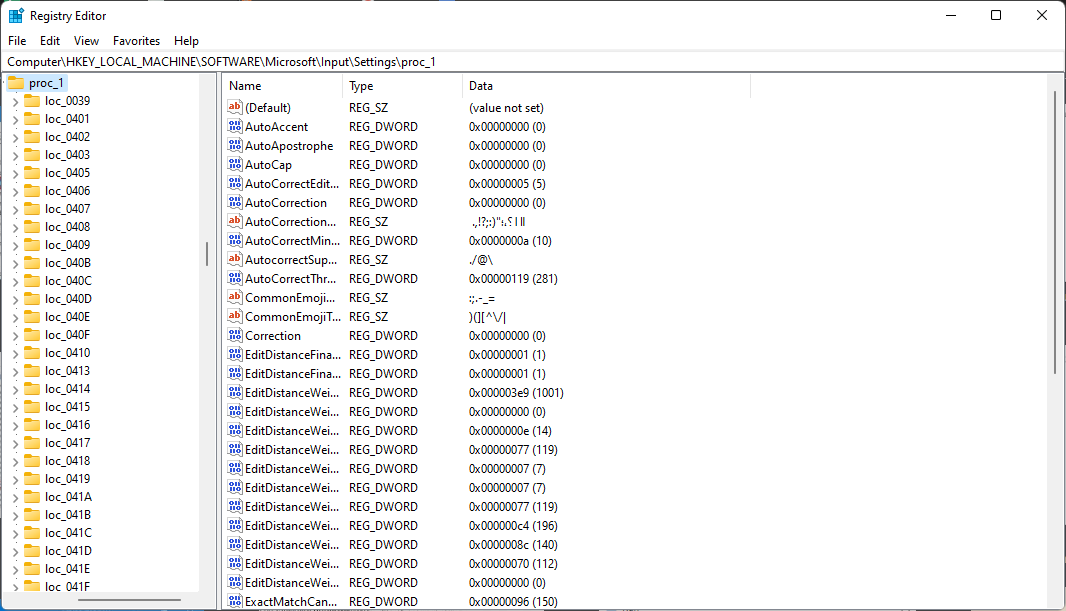Click the string icon of the CommonEmoji value with data :;.-_=
This screenshot has height=611, width=1066.
pos(235,297)
